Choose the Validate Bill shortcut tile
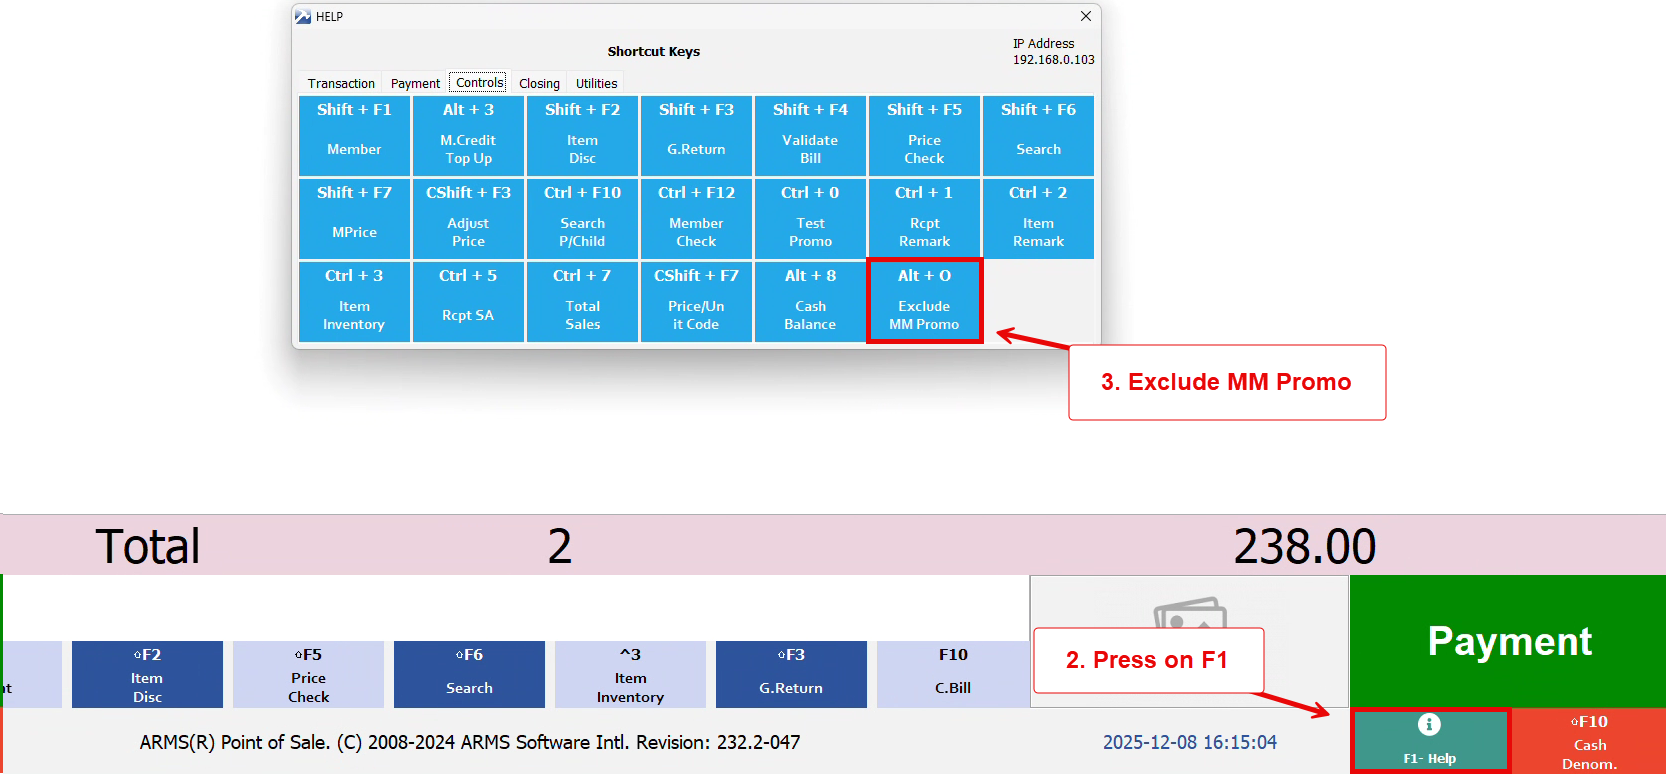Image resolution: width=1666 pixels, height=774 pixels. tap(810, 135)
